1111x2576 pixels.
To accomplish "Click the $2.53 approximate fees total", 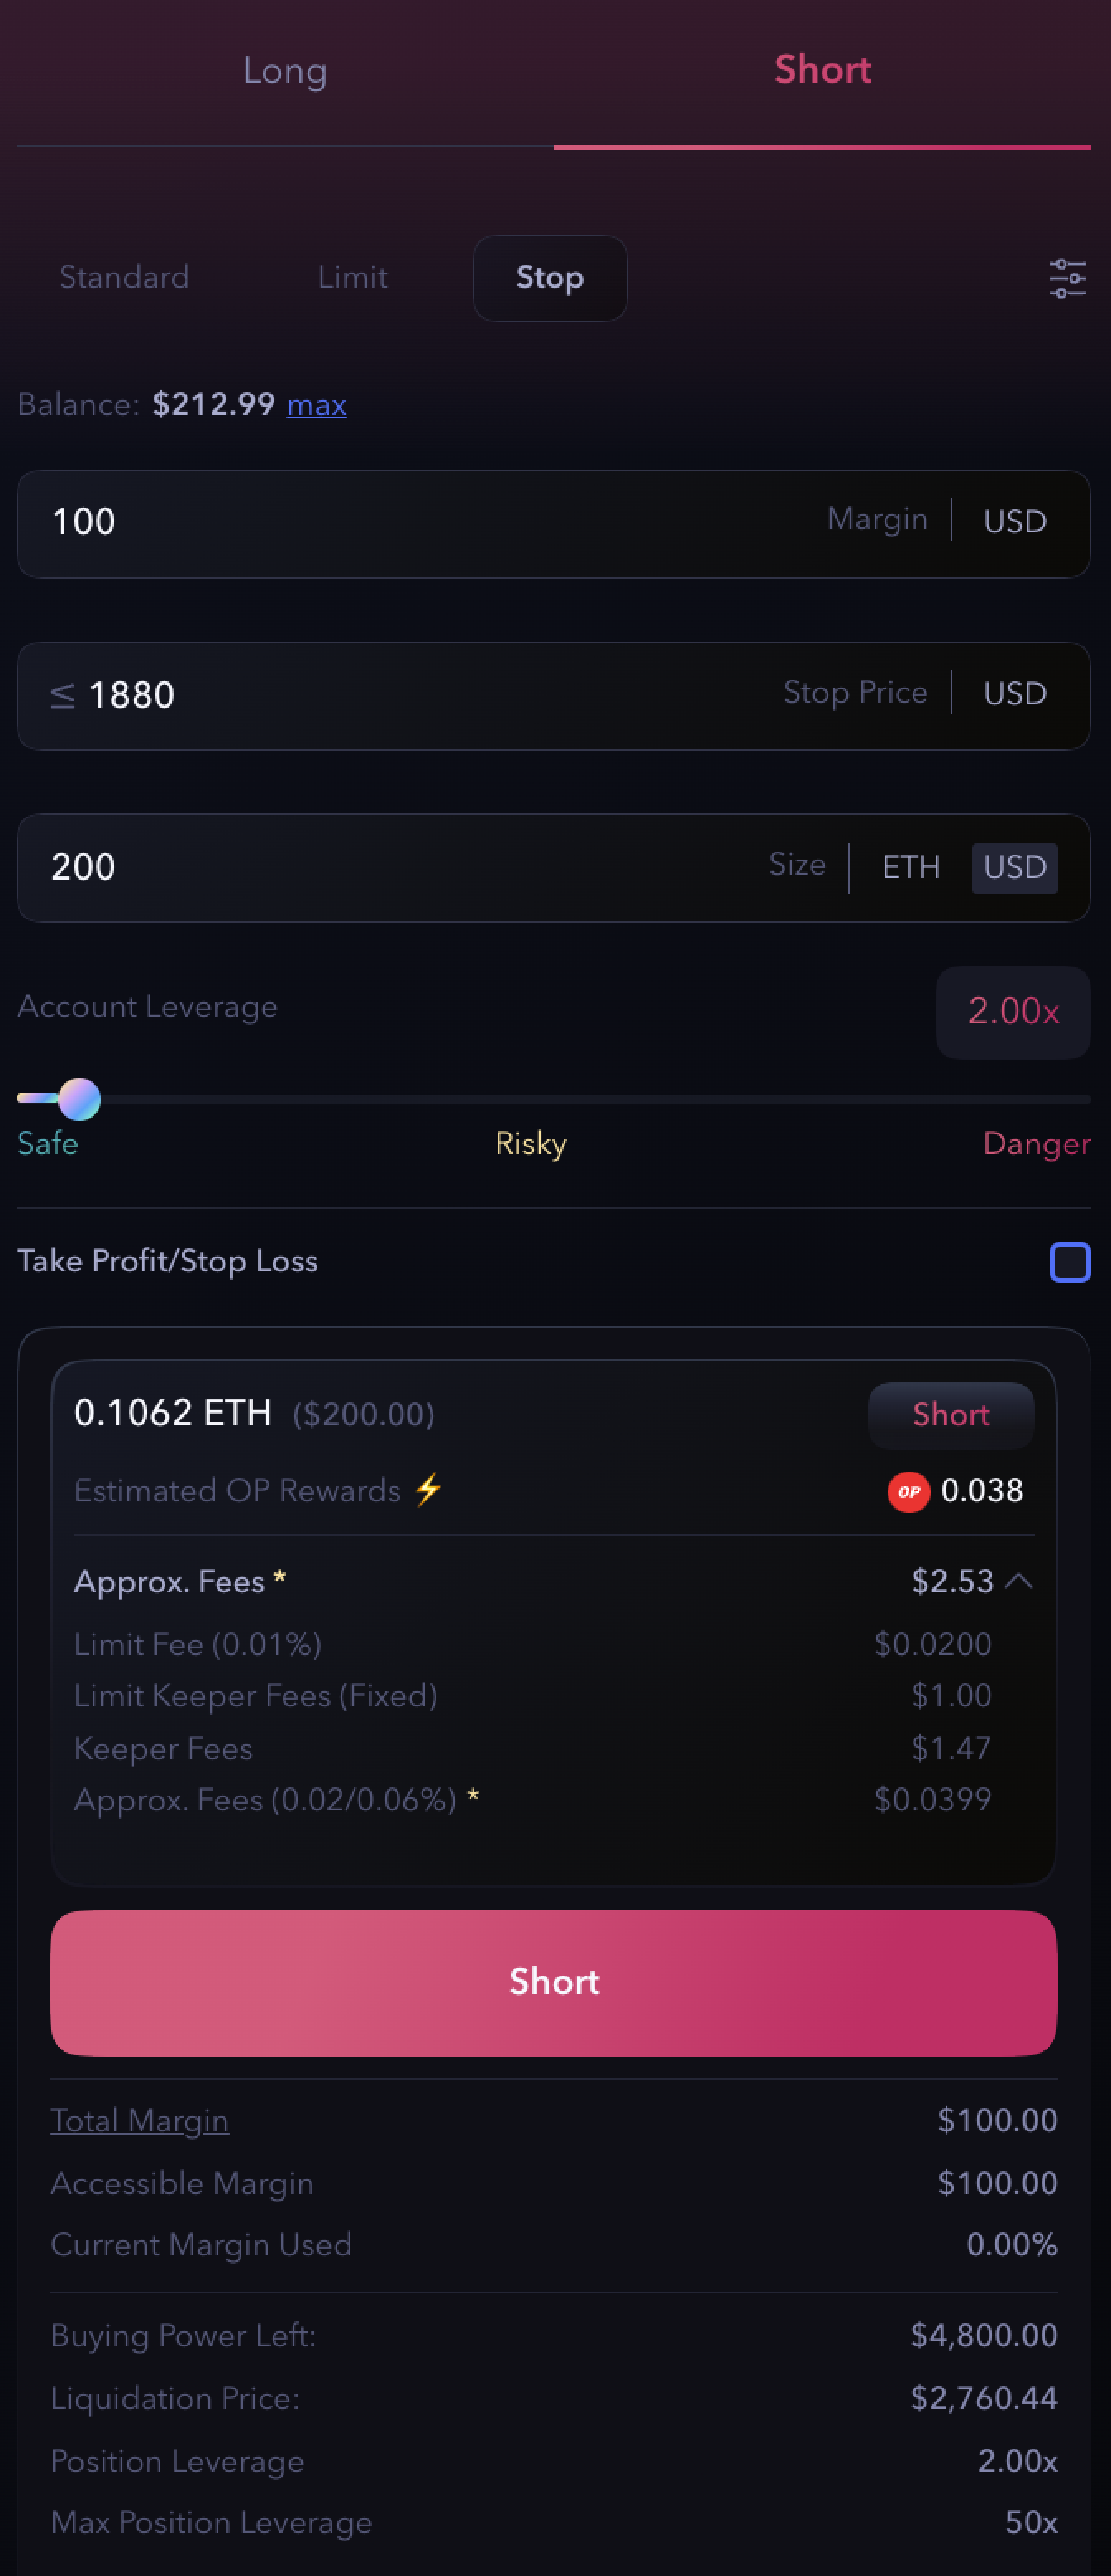I will 952,1581.
